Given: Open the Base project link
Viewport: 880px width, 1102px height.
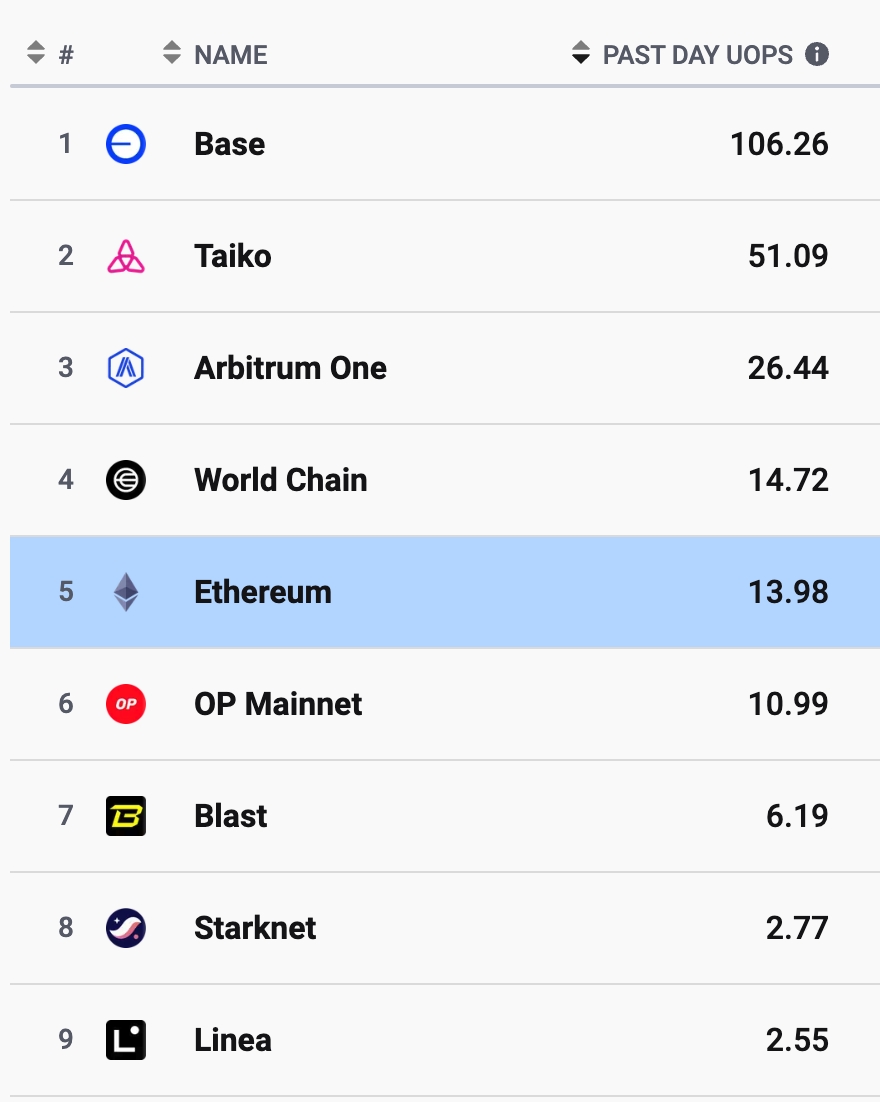Looking at the screenshot, I should 230,144.
